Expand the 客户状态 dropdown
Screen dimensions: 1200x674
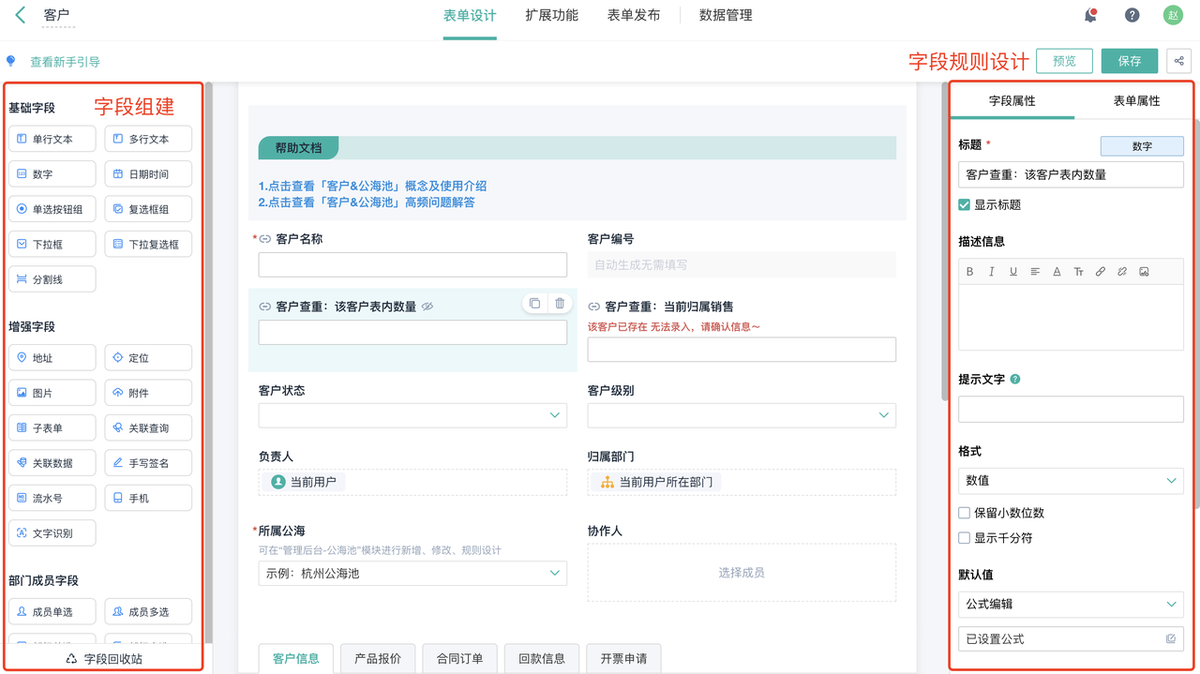click(x=412, y=415)
